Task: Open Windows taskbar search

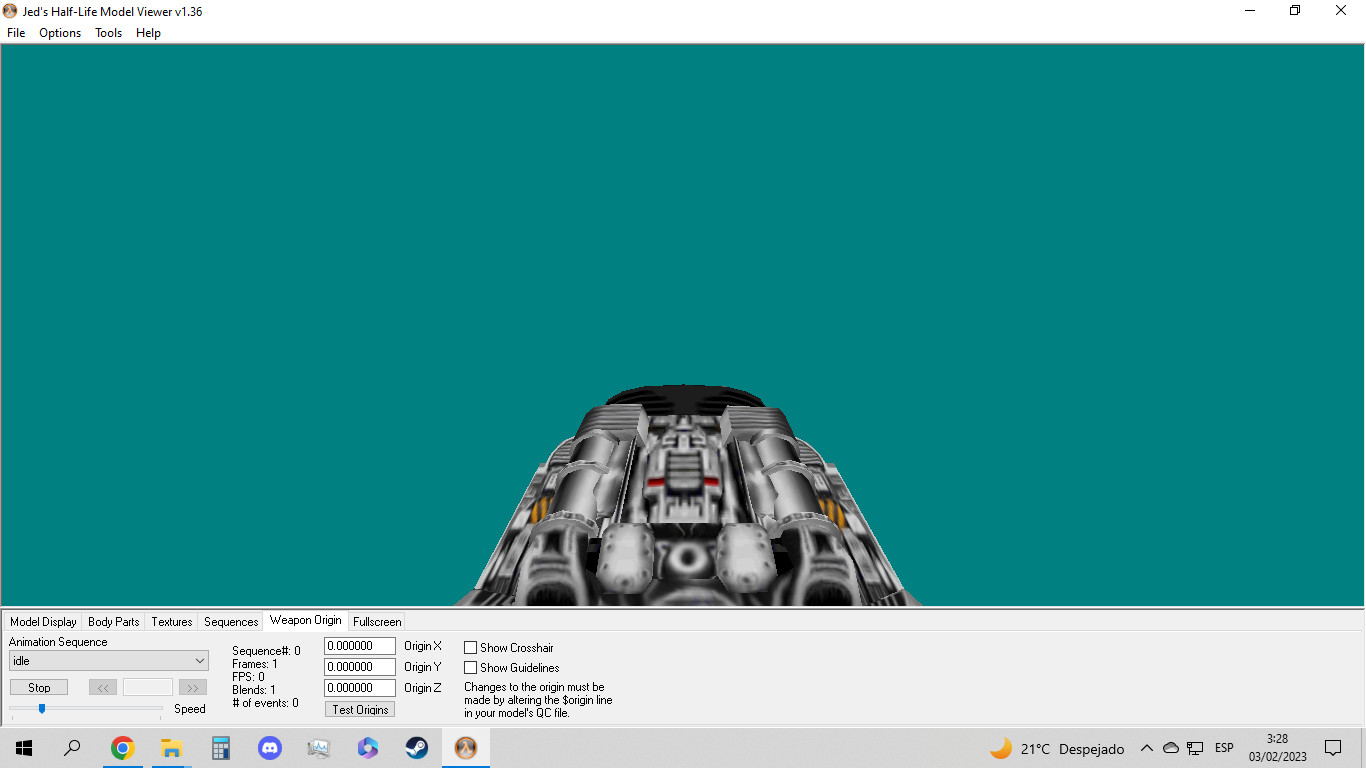Action: coord(72,748)
